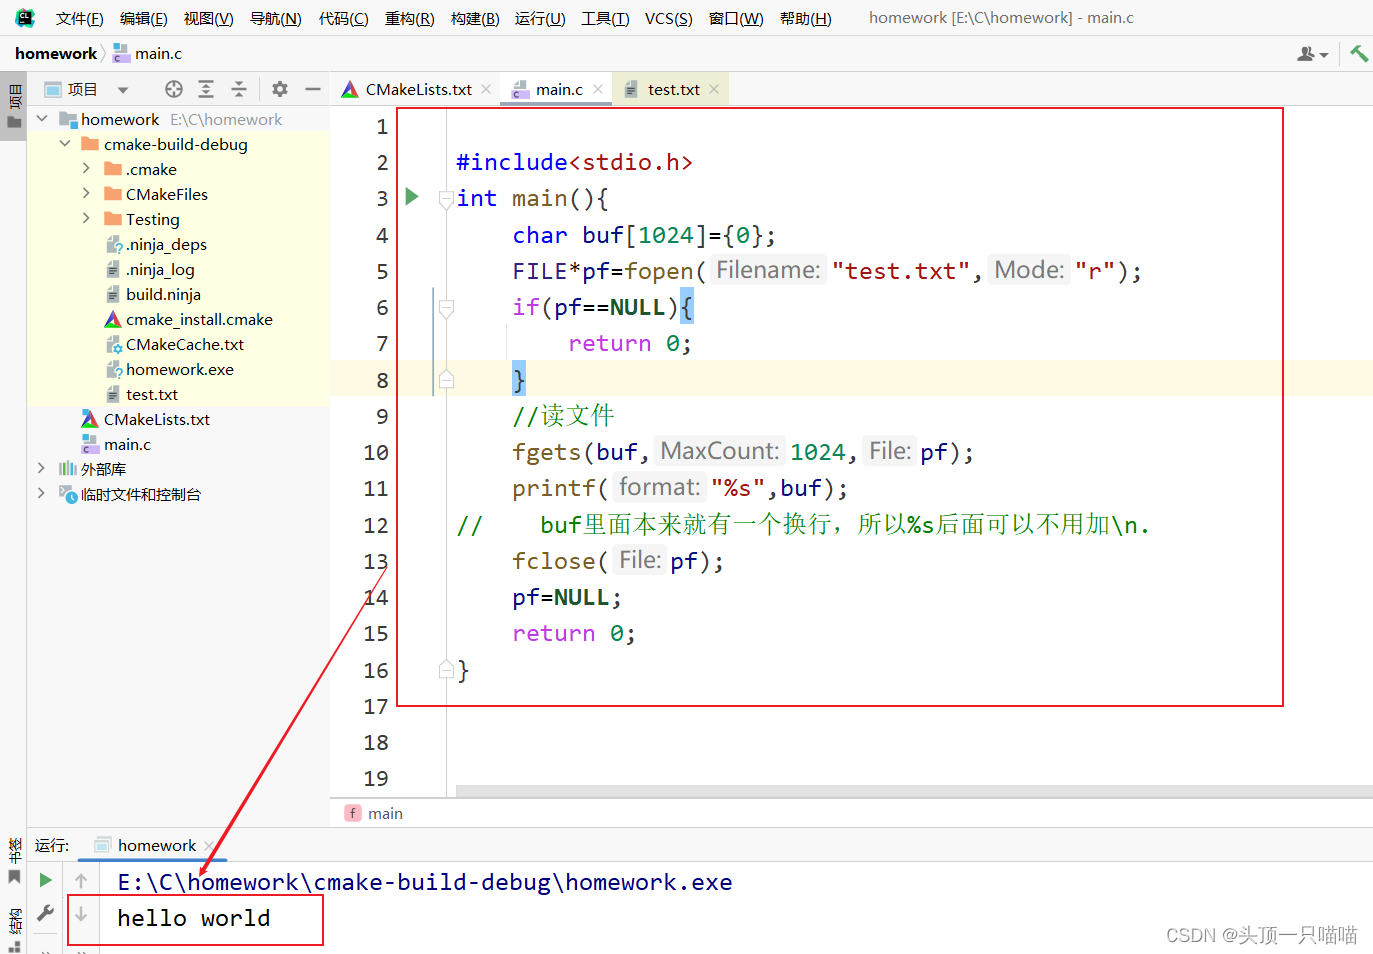Fold the if block at line 6
The height and width of the screenshot is (954, 1373).
pyautogui.click(x=447, y=308)
